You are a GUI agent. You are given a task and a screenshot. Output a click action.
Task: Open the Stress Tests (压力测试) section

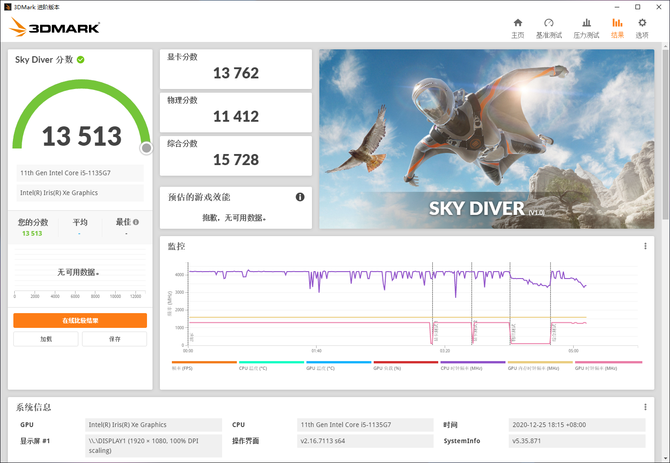click(586, 27)
